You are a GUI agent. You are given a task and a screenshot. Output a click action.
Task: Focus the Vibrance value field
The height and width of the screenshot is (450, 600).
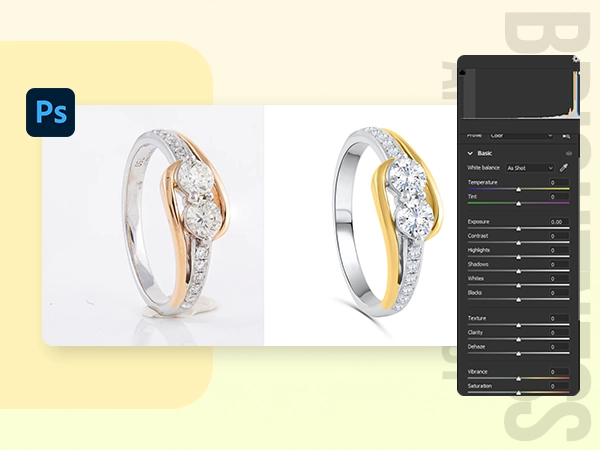click(x=558, y=372)
